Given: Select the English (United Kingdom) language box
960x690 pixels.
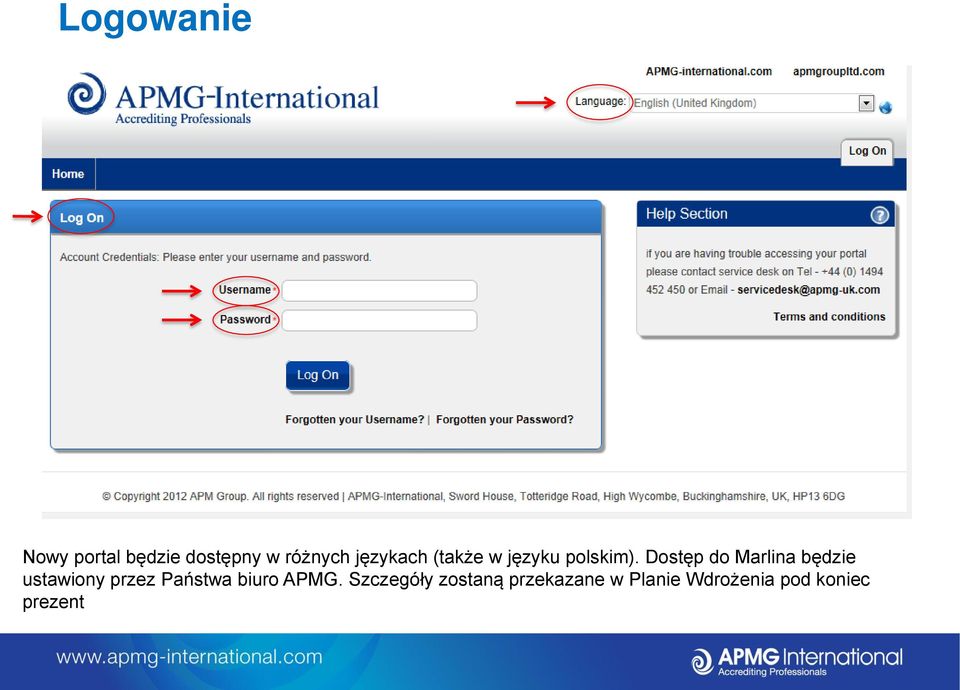Looking at the screenshot, I should click(x=752, y=103).
